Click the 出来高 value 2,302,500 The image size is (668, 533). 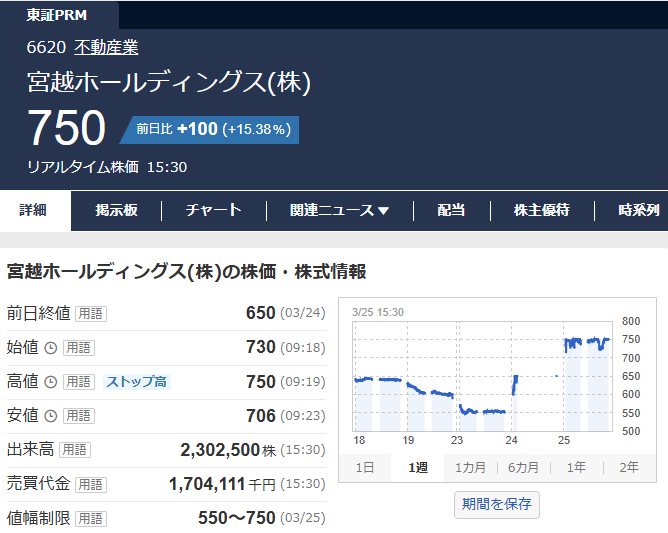pos(220,450)
